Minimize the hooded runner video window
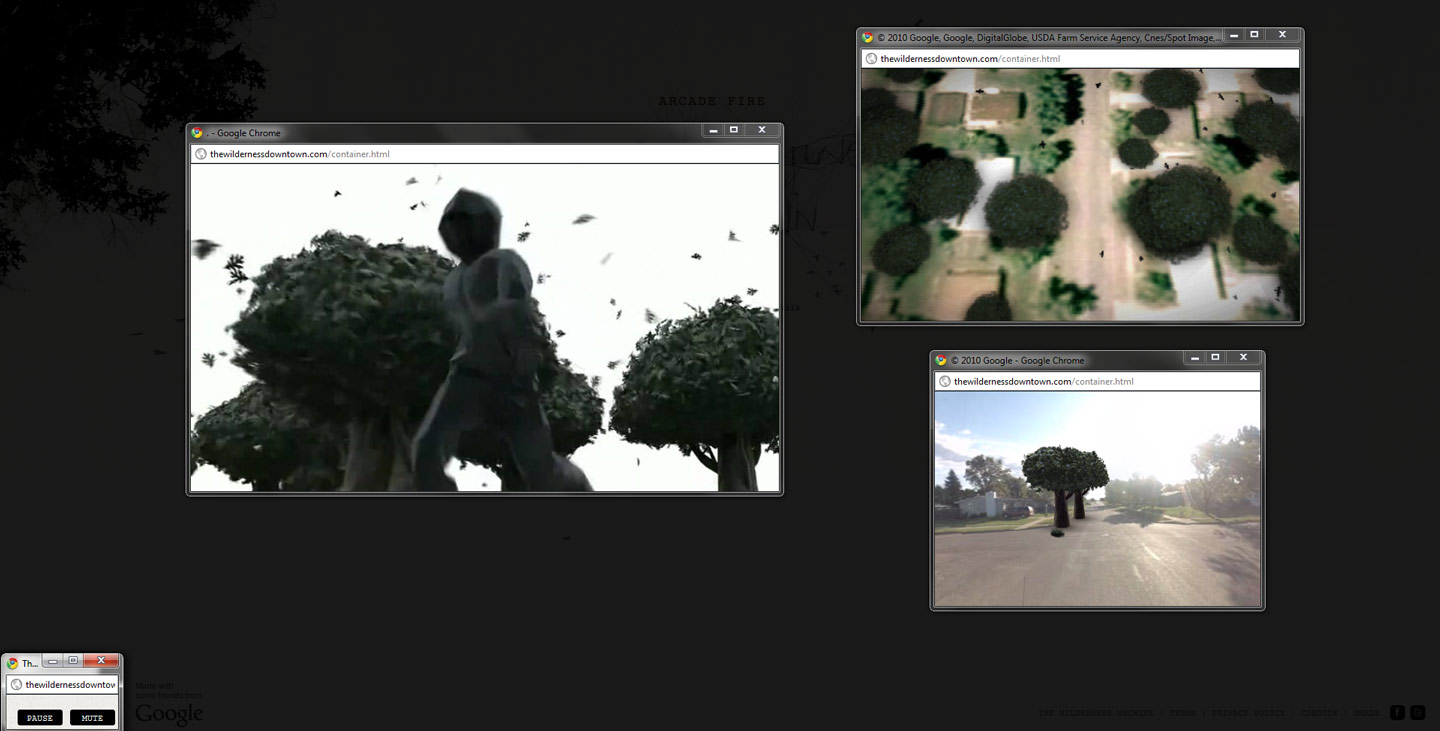 pos(713,130)
